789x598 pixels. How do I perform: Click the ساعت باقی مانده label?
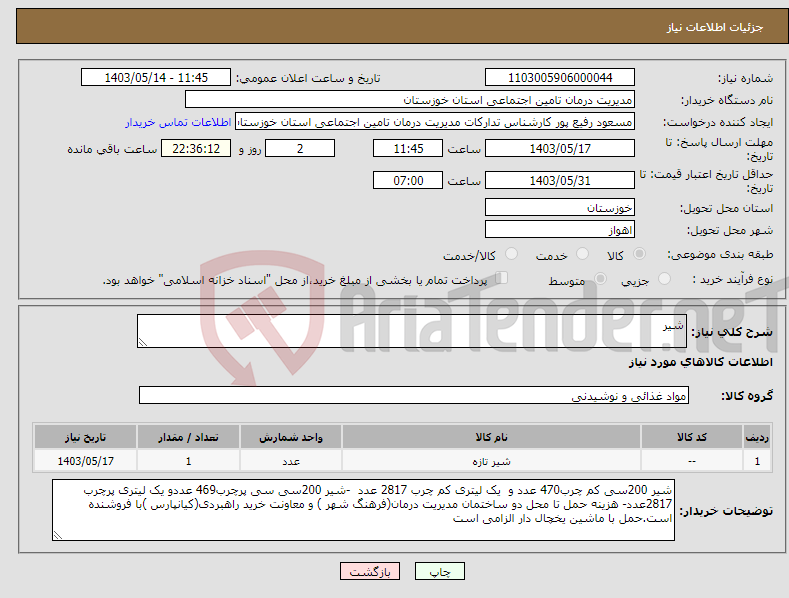112,149
